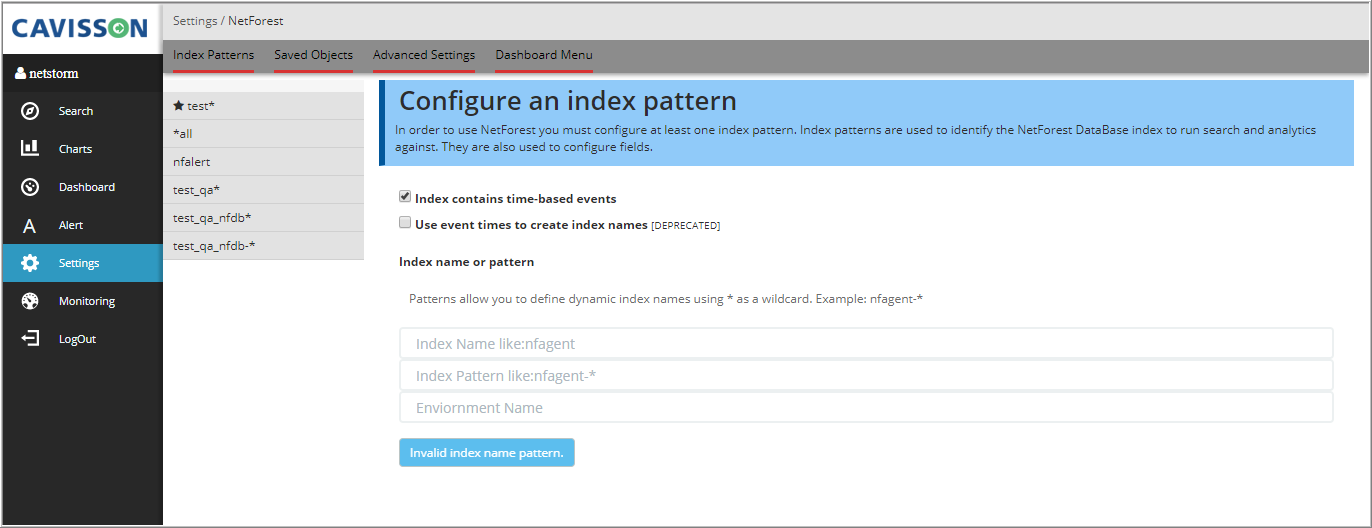The height and width of the screenshot is (528, 1372).
Task: Open Charts from the sidebar menu
Action: point(75,149)
